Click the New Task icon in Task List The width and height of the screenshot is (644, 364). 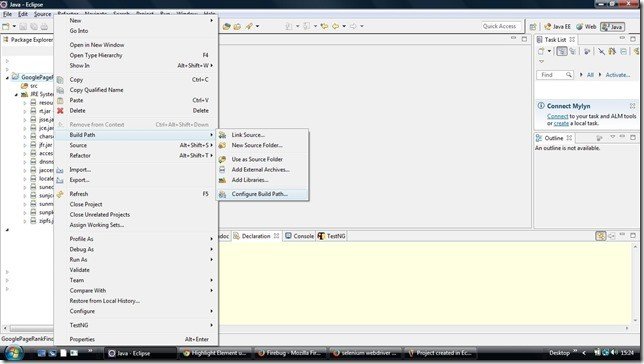541,51
